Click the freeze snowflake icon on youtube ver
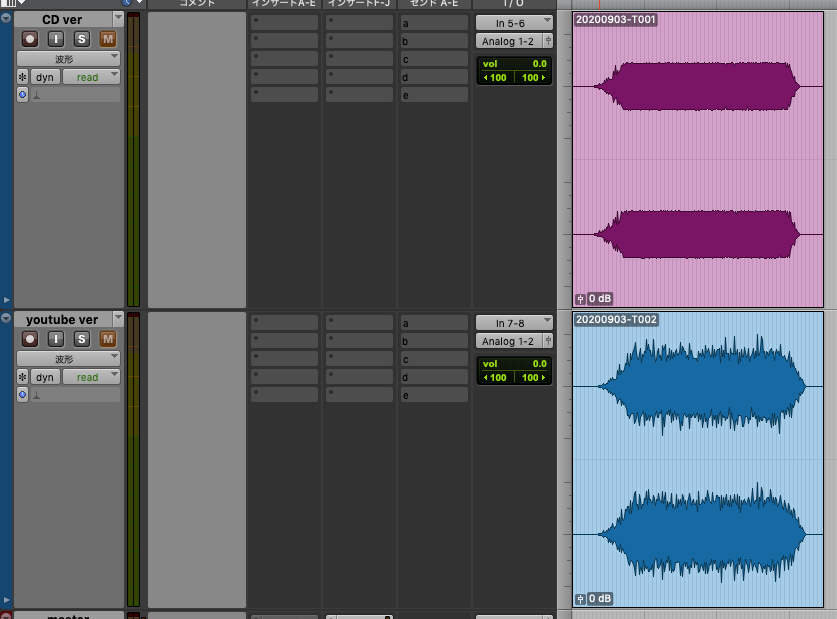837x619 pixels. (x=22, y=377)
